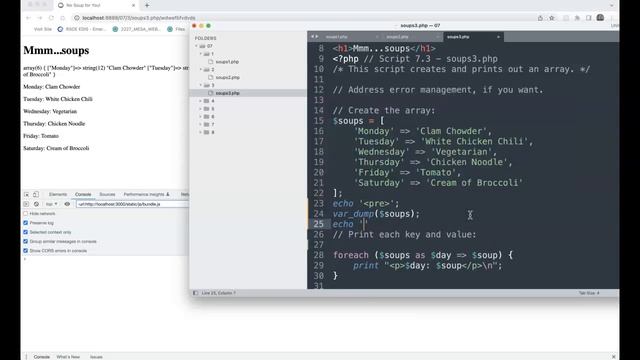The width and height of the screenshot is (640, 360).
Task: Open the Console drawer tab at bottom
Action: tap(42, 357)
